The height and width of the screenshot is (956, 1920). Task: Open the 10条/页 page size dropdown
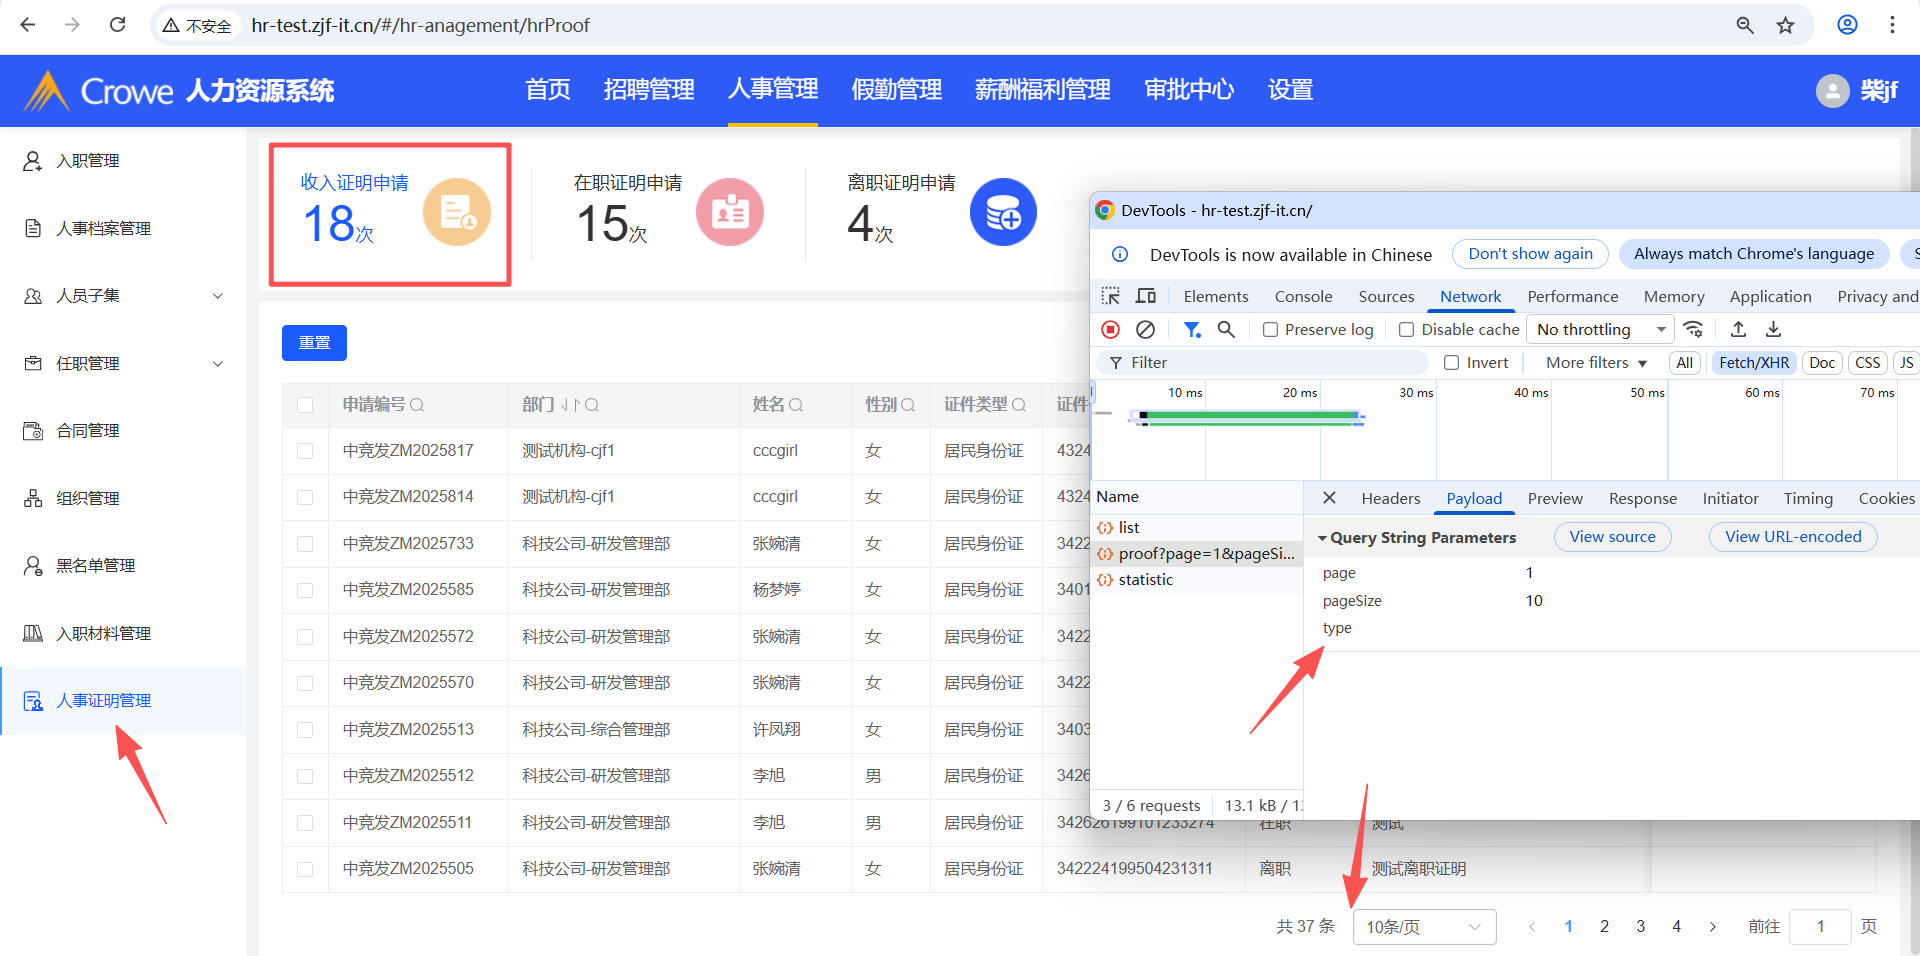pos(1423,927)
